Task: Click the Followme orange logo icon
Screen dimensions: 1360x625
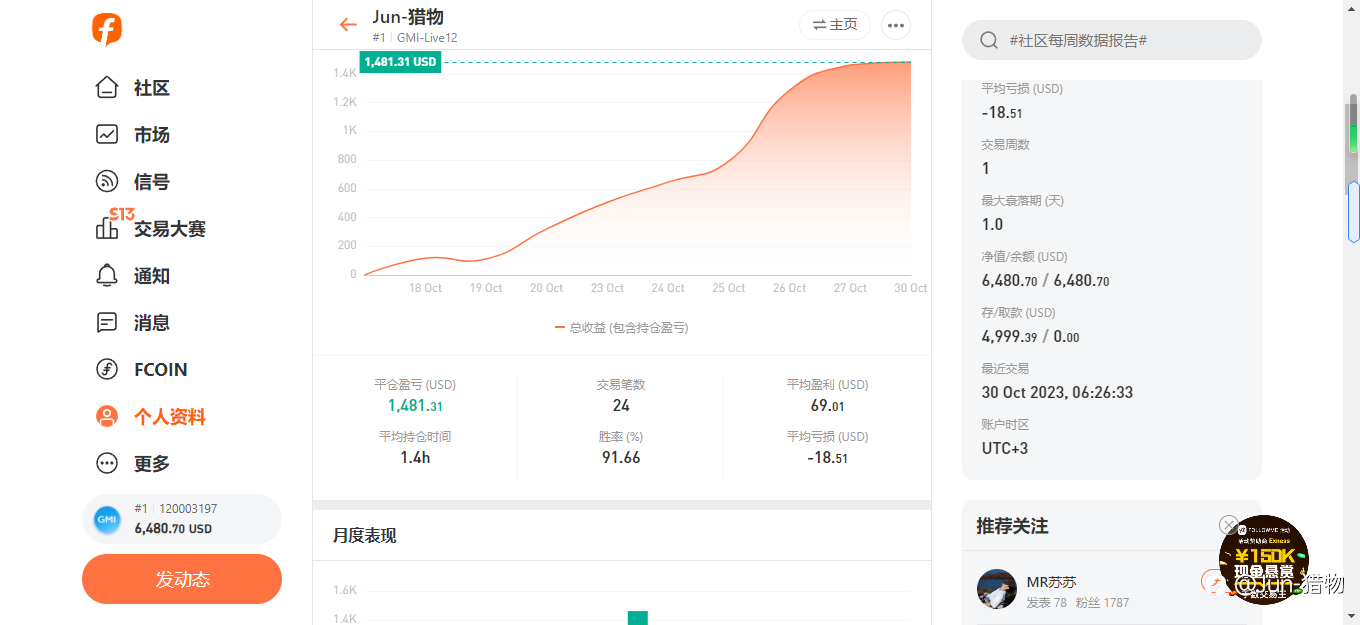Action: coord(107,29)
